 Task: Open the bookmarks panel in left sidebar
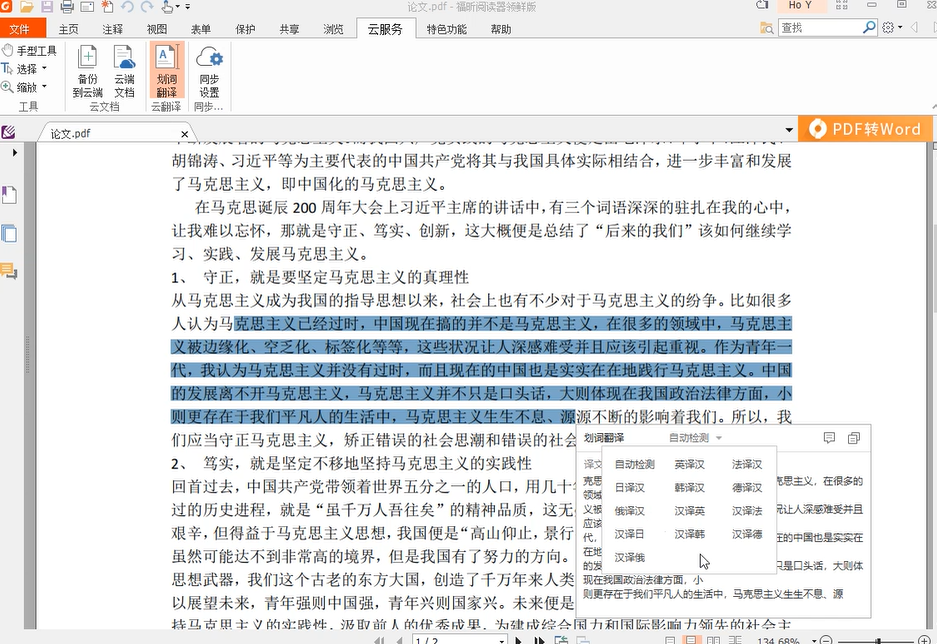tap(9, 194)
